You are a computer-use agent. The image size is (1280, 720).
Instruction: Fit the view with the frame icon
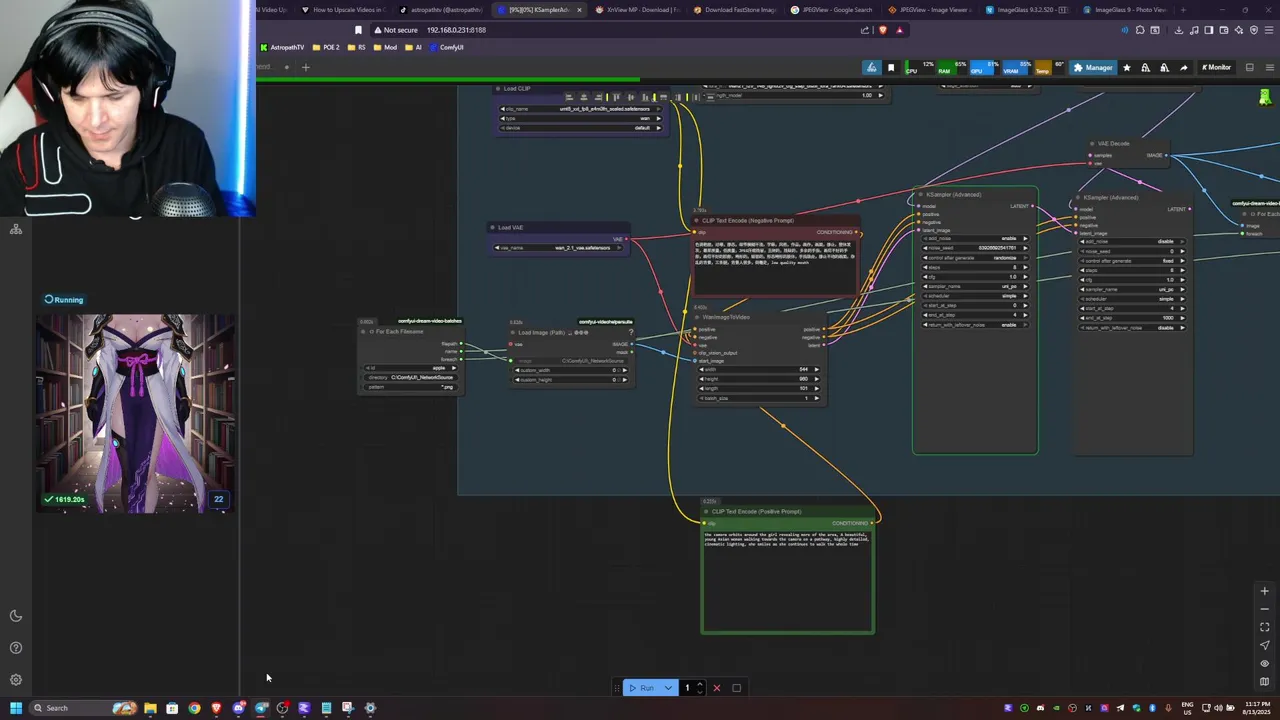tap(1264, 627)
